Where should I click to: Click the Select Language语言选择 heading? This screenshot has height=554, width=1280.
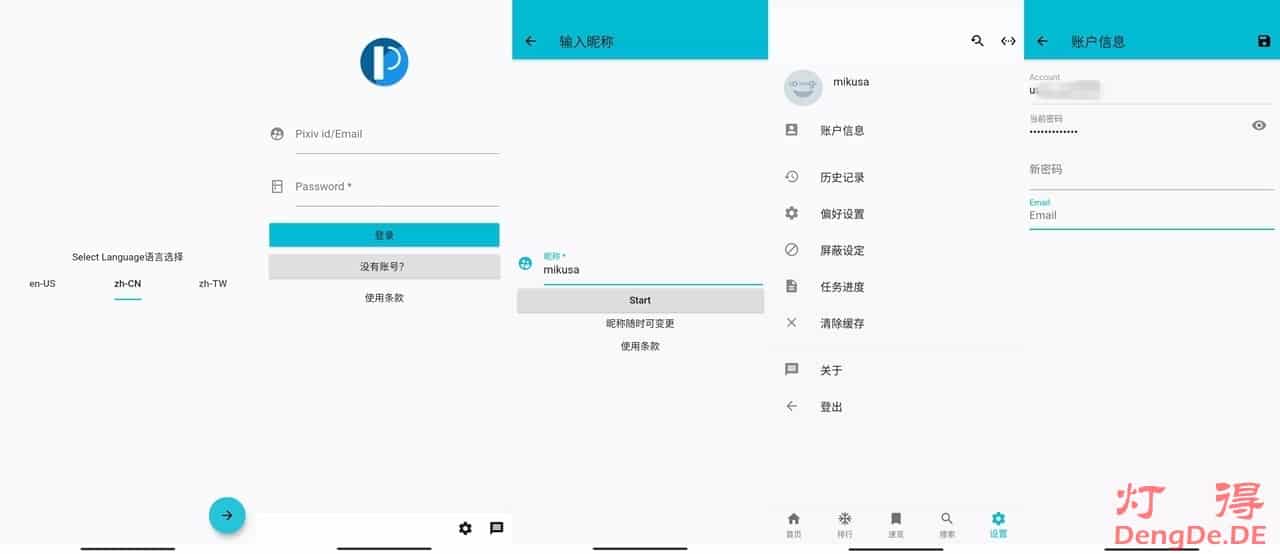point(127,257)
